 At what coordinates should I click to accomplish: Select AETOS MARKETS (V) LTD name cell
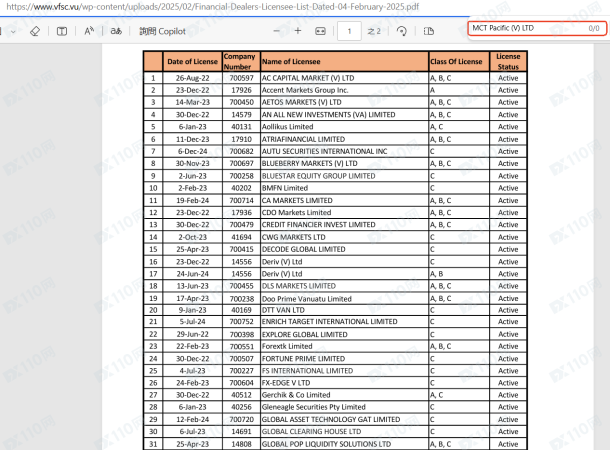344,102
